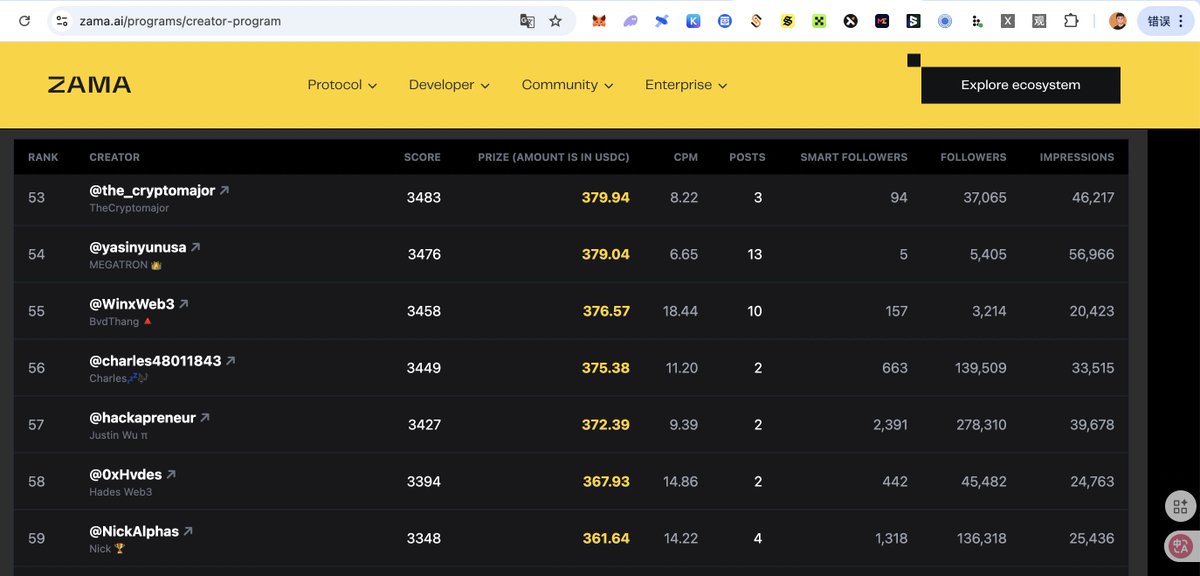The width and height of the screenshot is (1200, 576).
Task: Open arrow icon next to @hackapreneur
Action: (205, 418)
